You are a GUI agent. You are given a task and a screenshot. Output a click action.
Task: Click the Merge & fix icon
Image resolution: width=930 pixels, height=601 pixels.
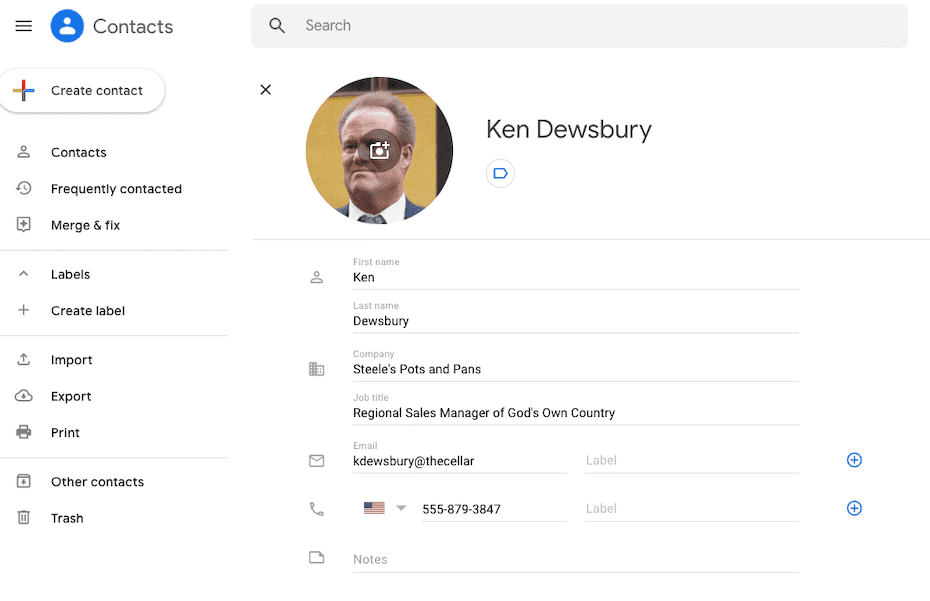(x=22, y=224)
